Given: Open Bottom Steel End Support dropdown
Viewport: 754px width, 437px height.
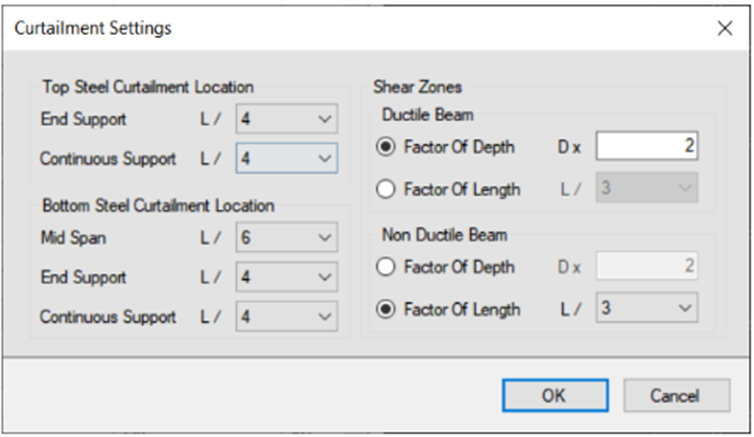Looking at the screenshot, I should coord(287,277).
